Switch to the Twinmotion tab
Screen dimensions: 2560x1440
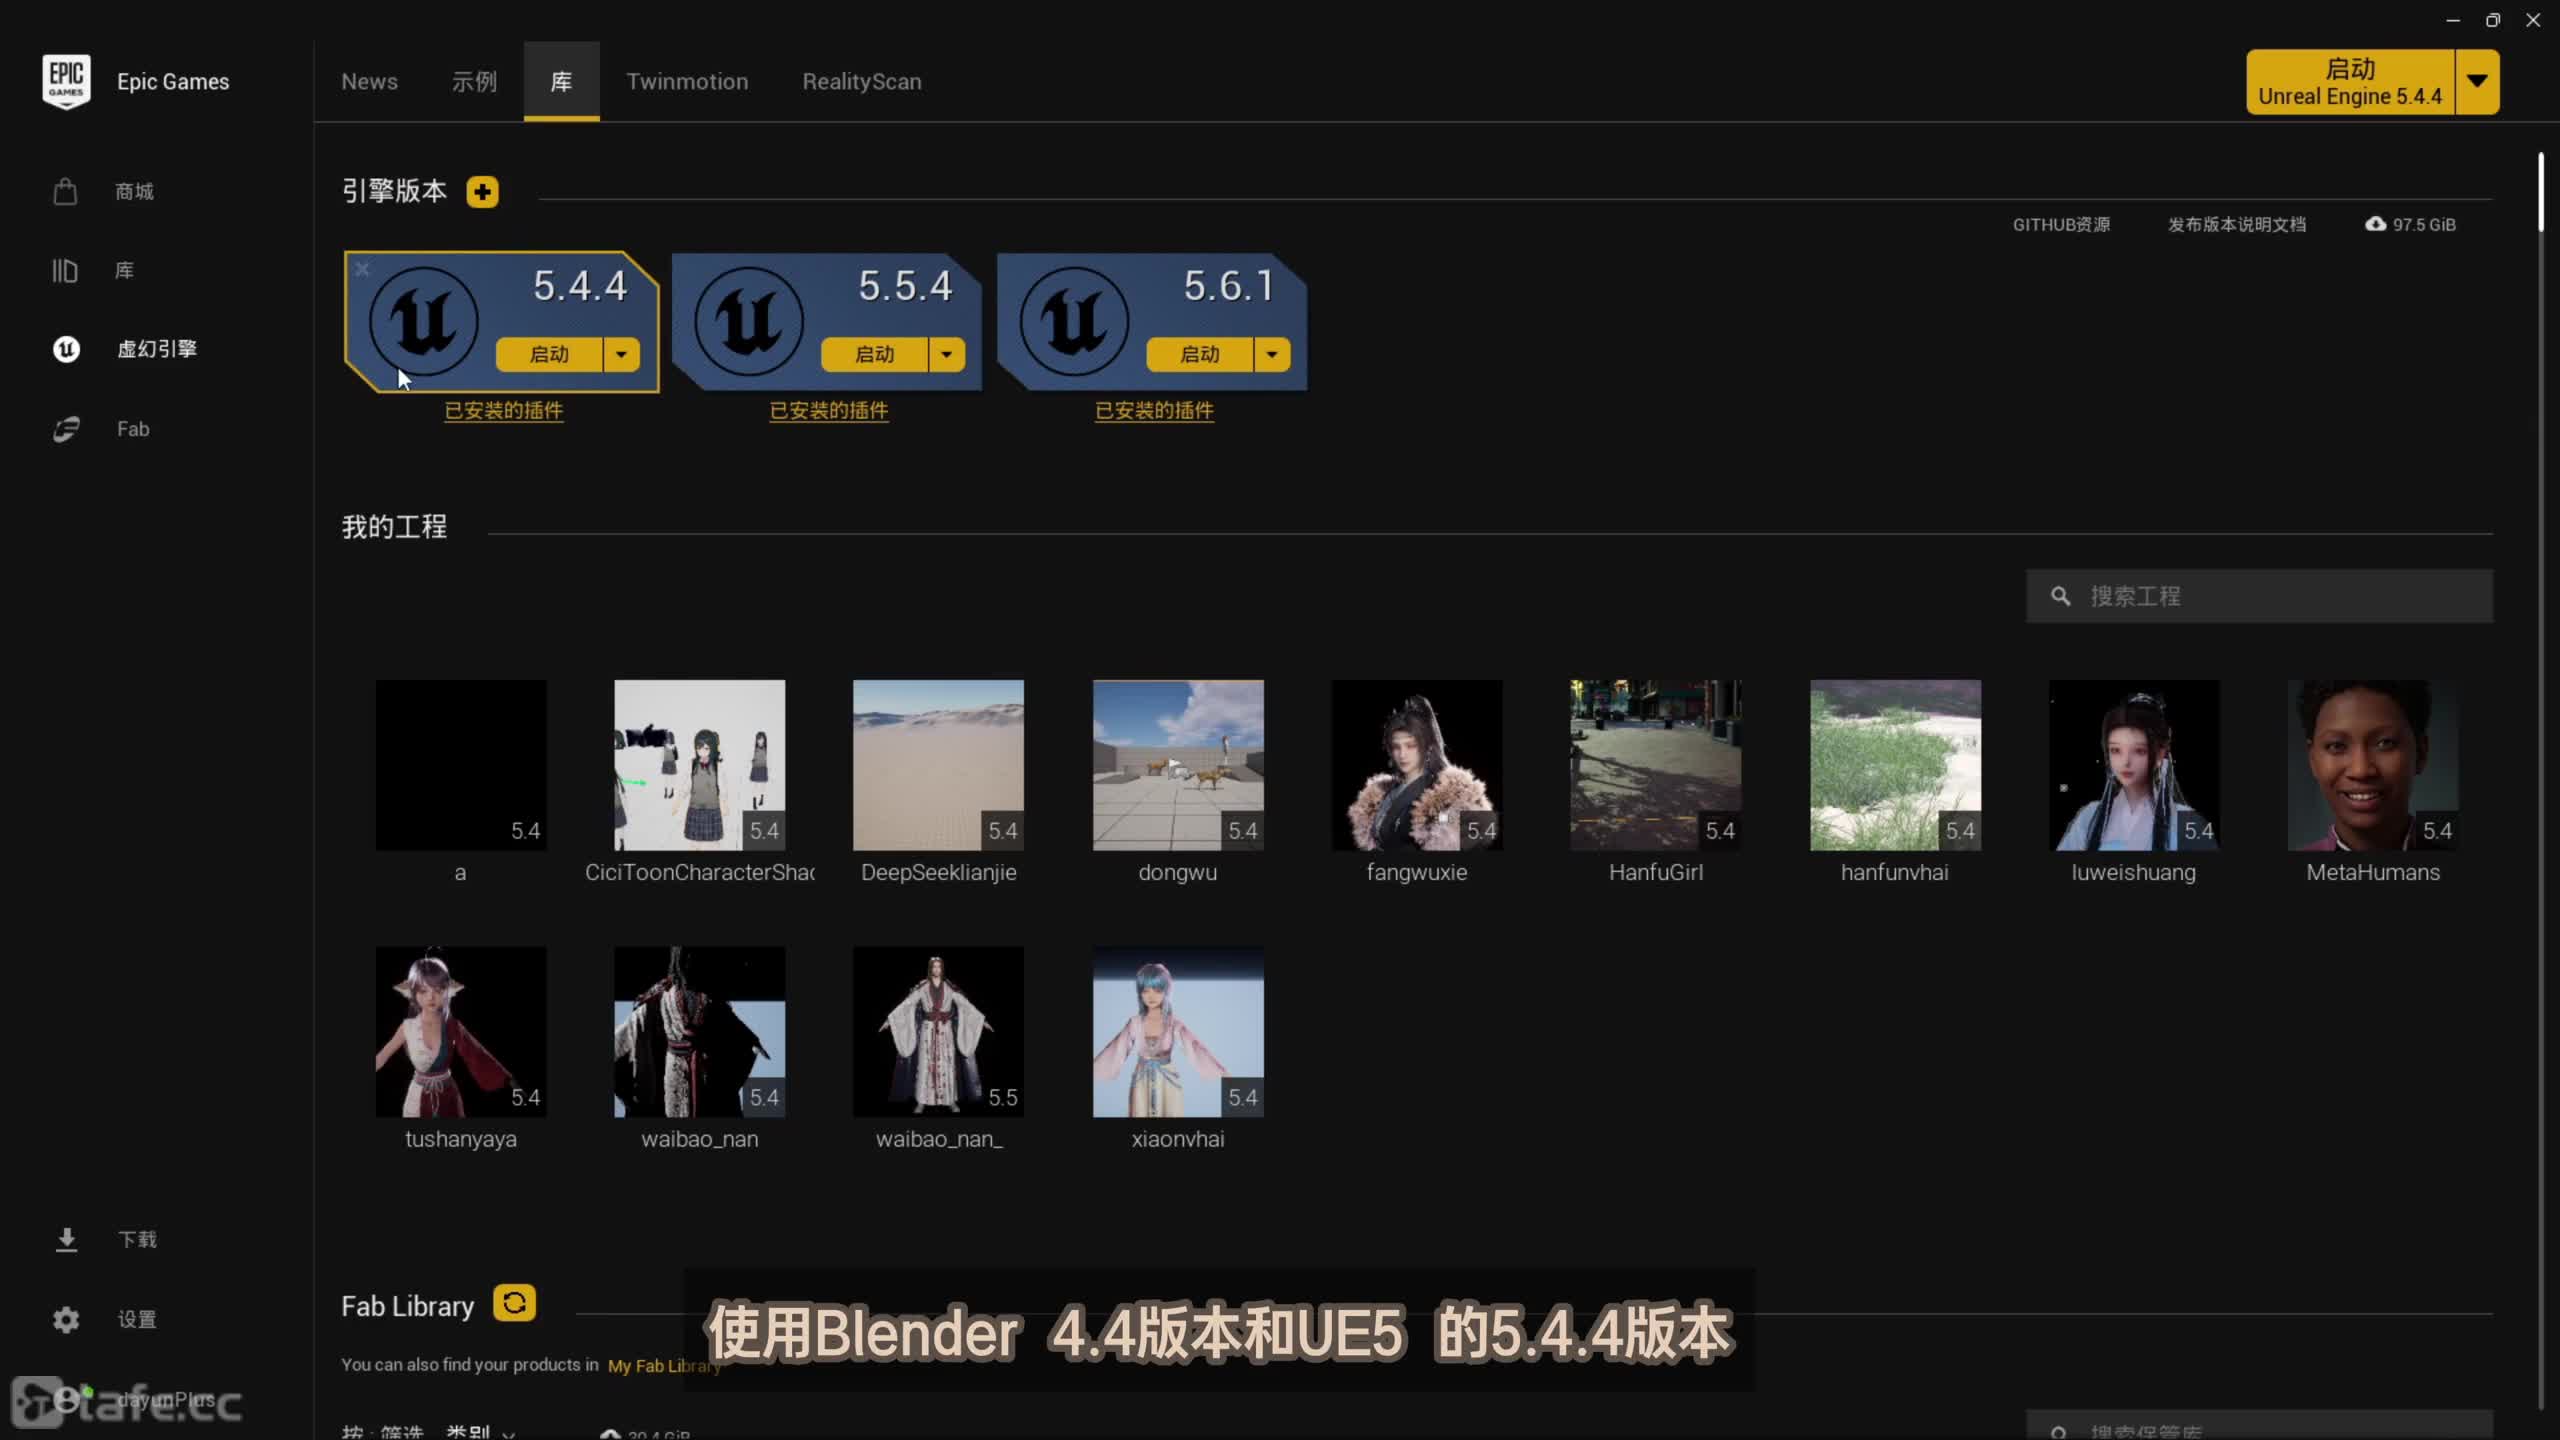coord(687,81)
